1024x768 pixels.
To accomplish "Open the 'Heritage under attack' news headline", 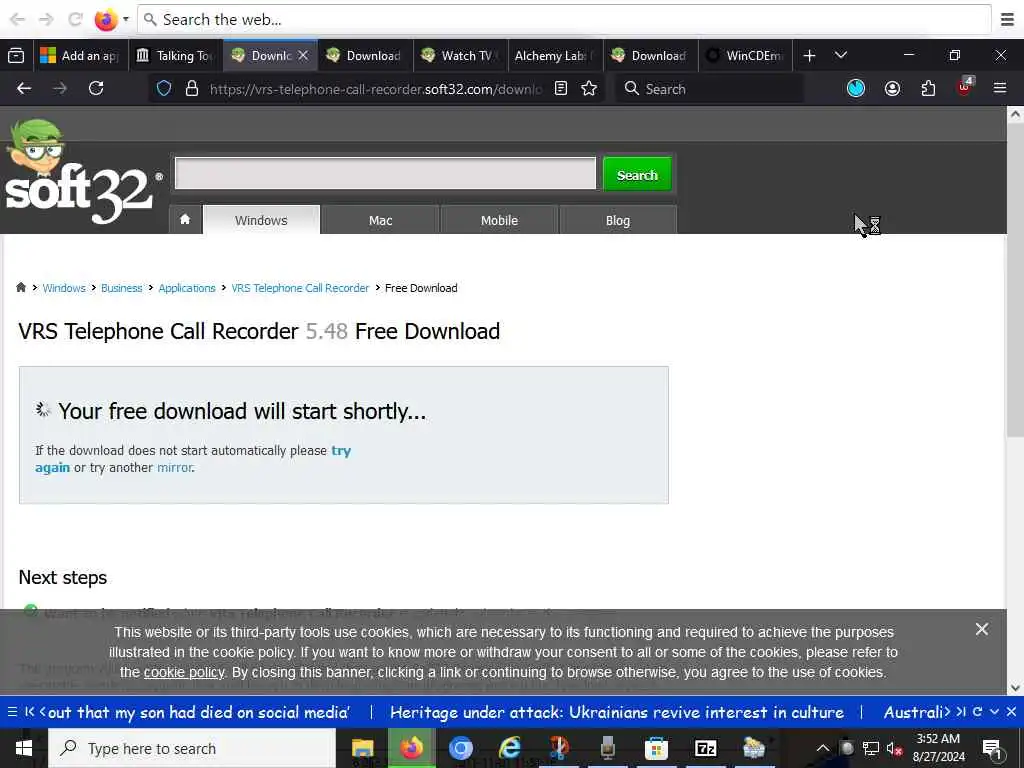I will (616, 712).
